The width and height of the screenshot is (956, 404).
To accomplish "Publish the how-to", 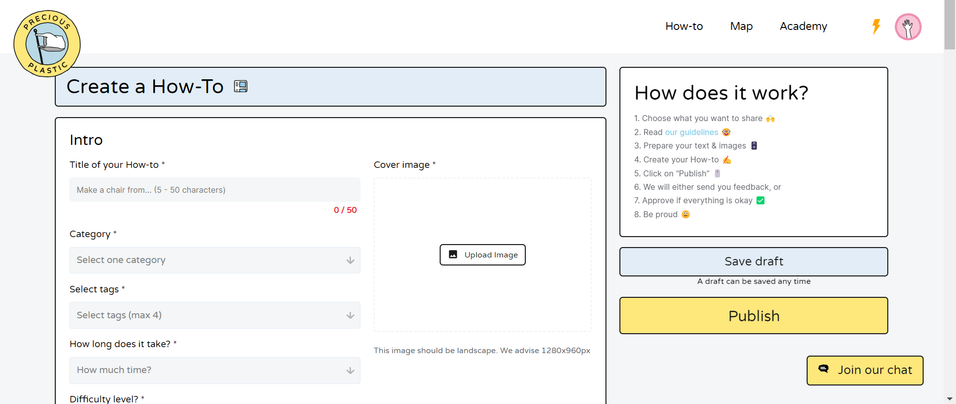I will pos(754,316).
